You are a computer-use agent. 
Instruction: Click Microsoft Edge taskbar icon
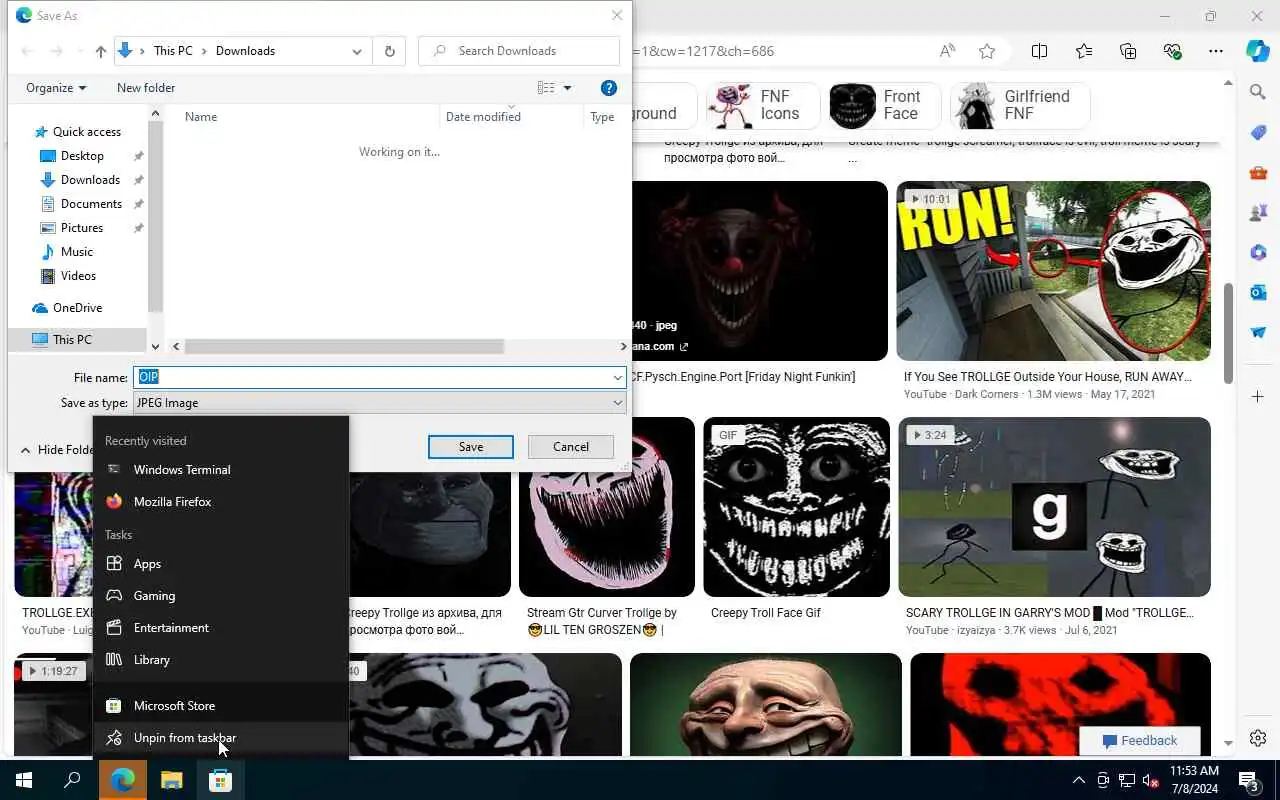[x=123, y=780]
